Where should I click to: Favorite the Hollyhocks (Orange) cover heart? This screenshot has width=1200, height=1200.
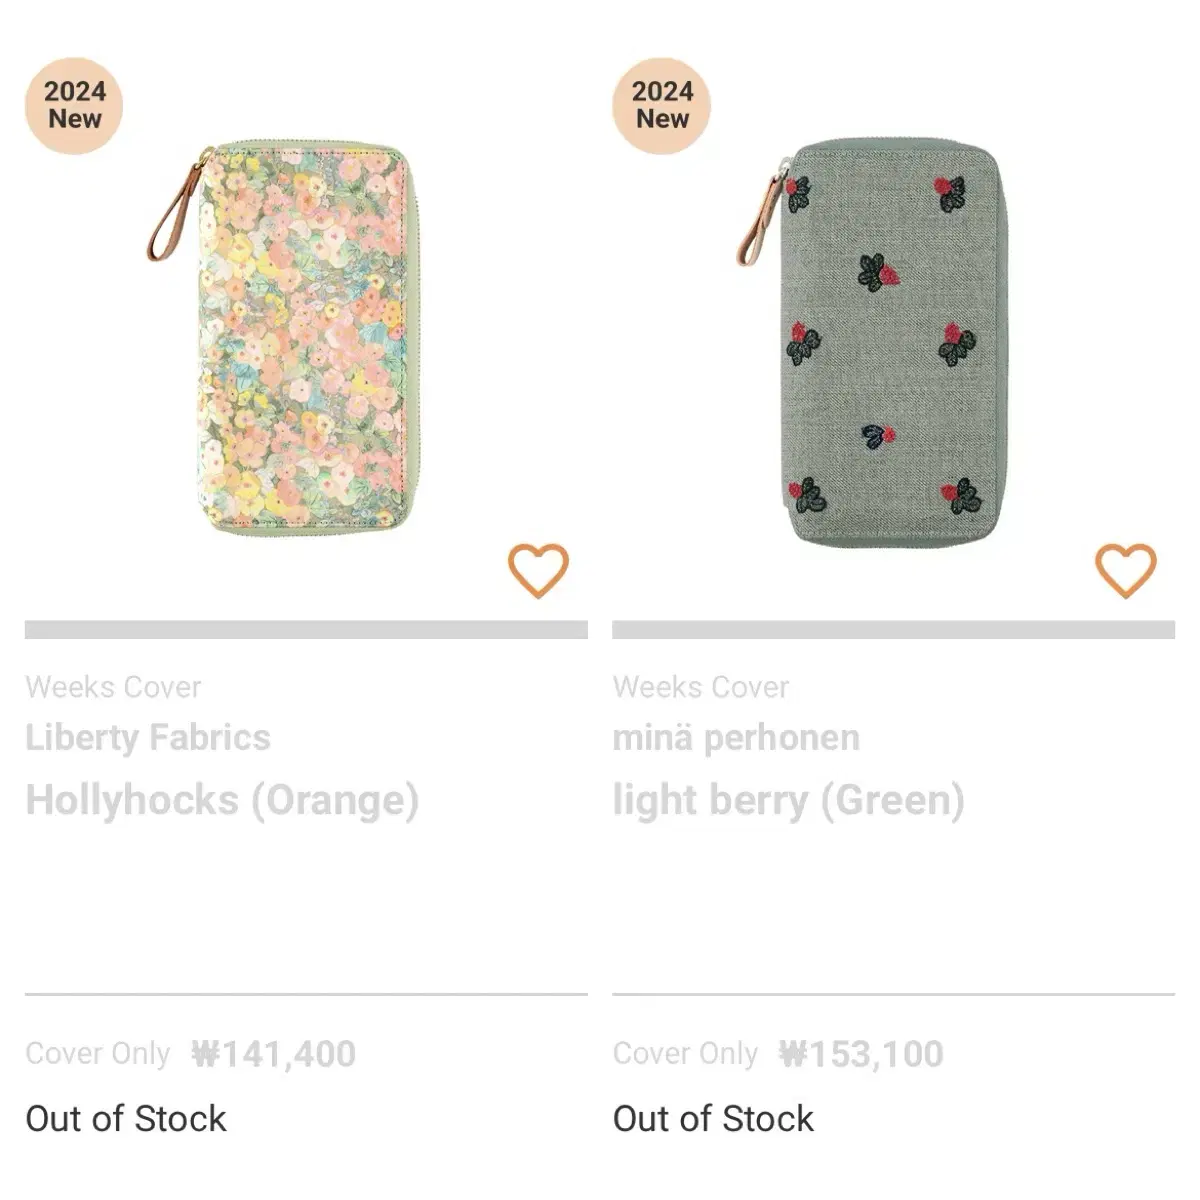[x=538, y=570]
